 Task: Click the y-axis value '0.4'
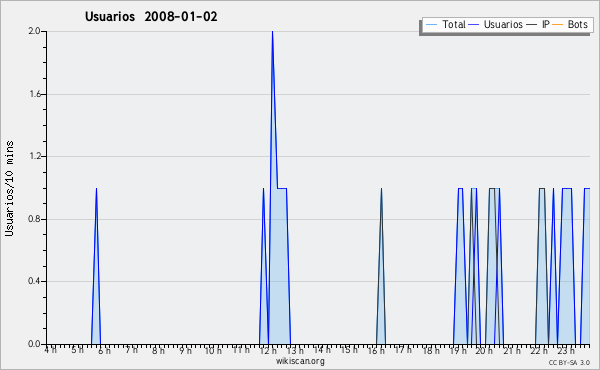tap(34, 281)
